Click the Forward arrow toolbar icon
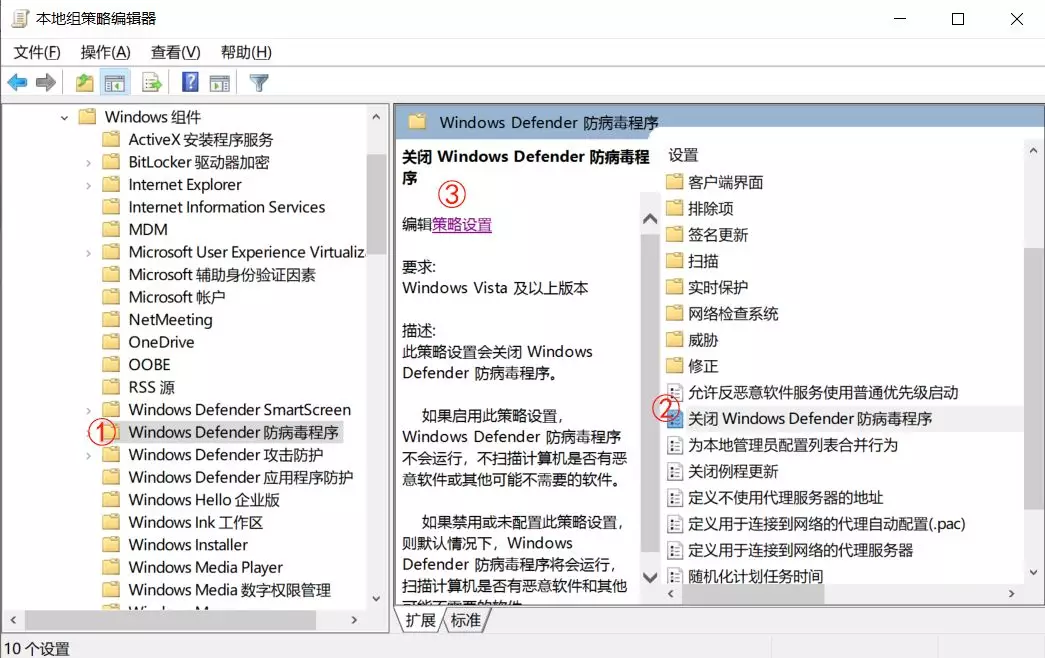This screenshot has height=658, width=1045. coord(45,83)
